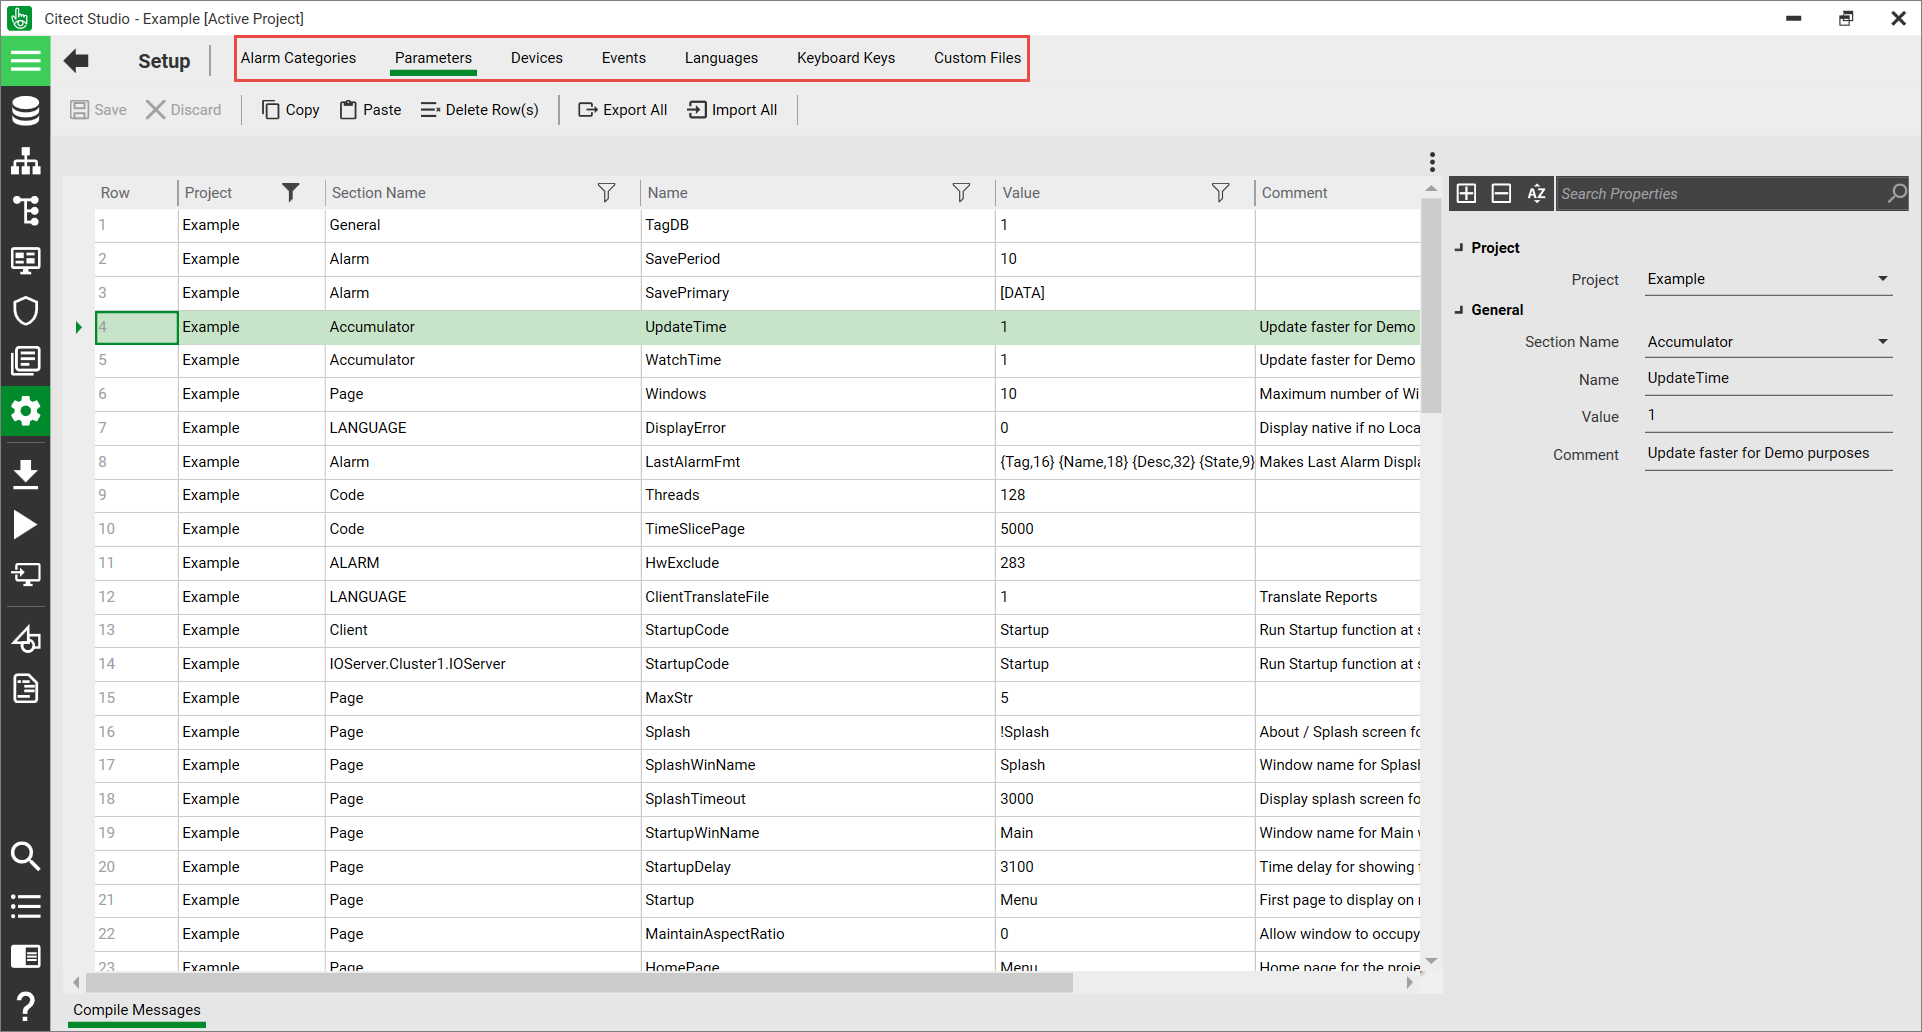Toggle the filter on the Section Name column
The image size is (1922, 1032).
click(606, 193)
